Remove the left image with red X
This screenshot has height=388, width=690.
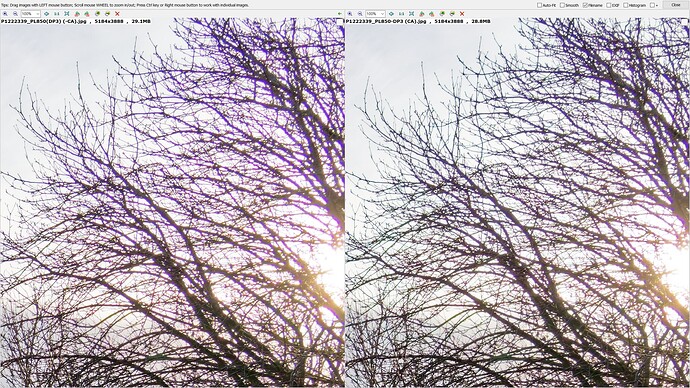[x=117, y=14]
